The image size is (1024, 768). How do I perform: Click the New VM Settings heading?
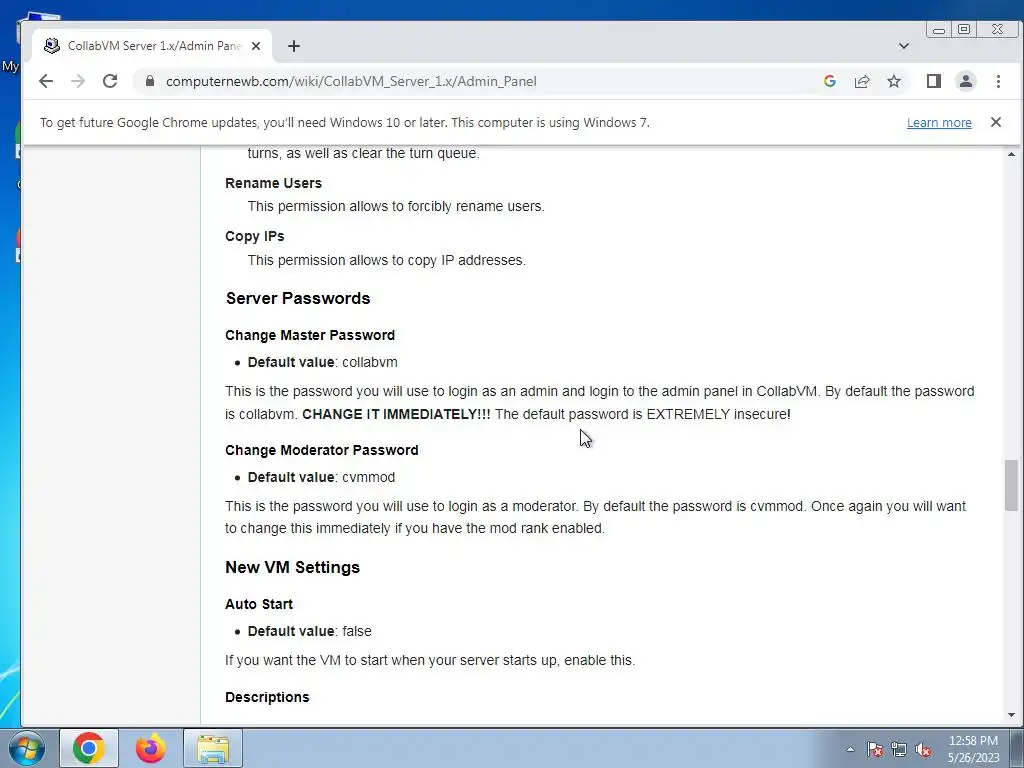[293, 567]
